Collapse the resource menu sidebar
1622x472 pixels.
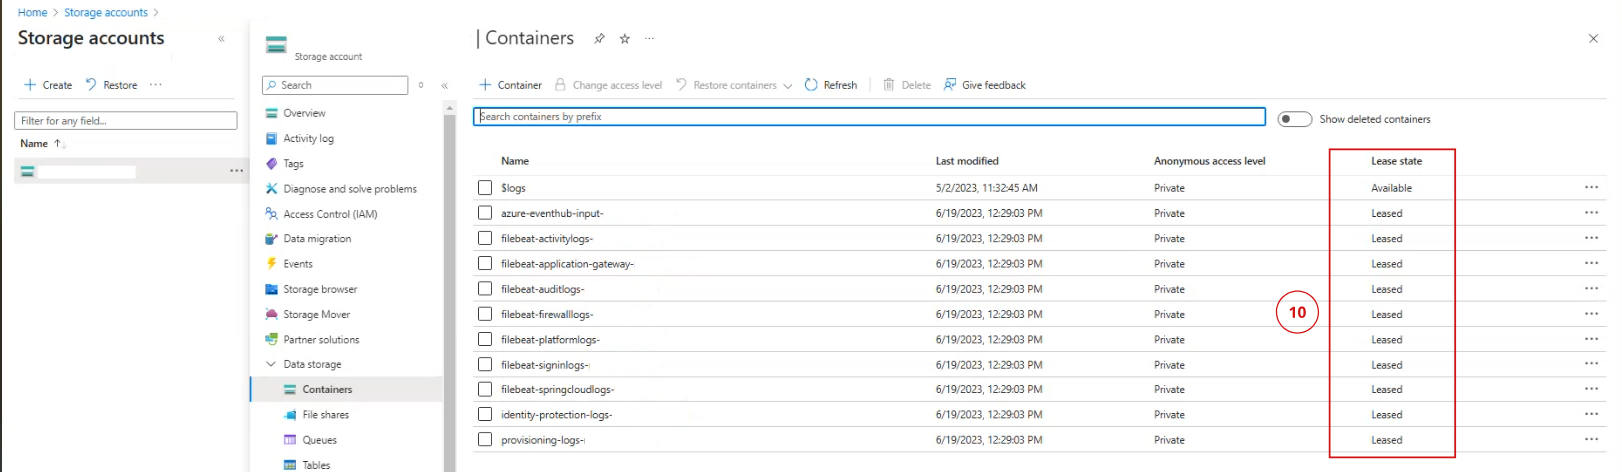point(445,86)
